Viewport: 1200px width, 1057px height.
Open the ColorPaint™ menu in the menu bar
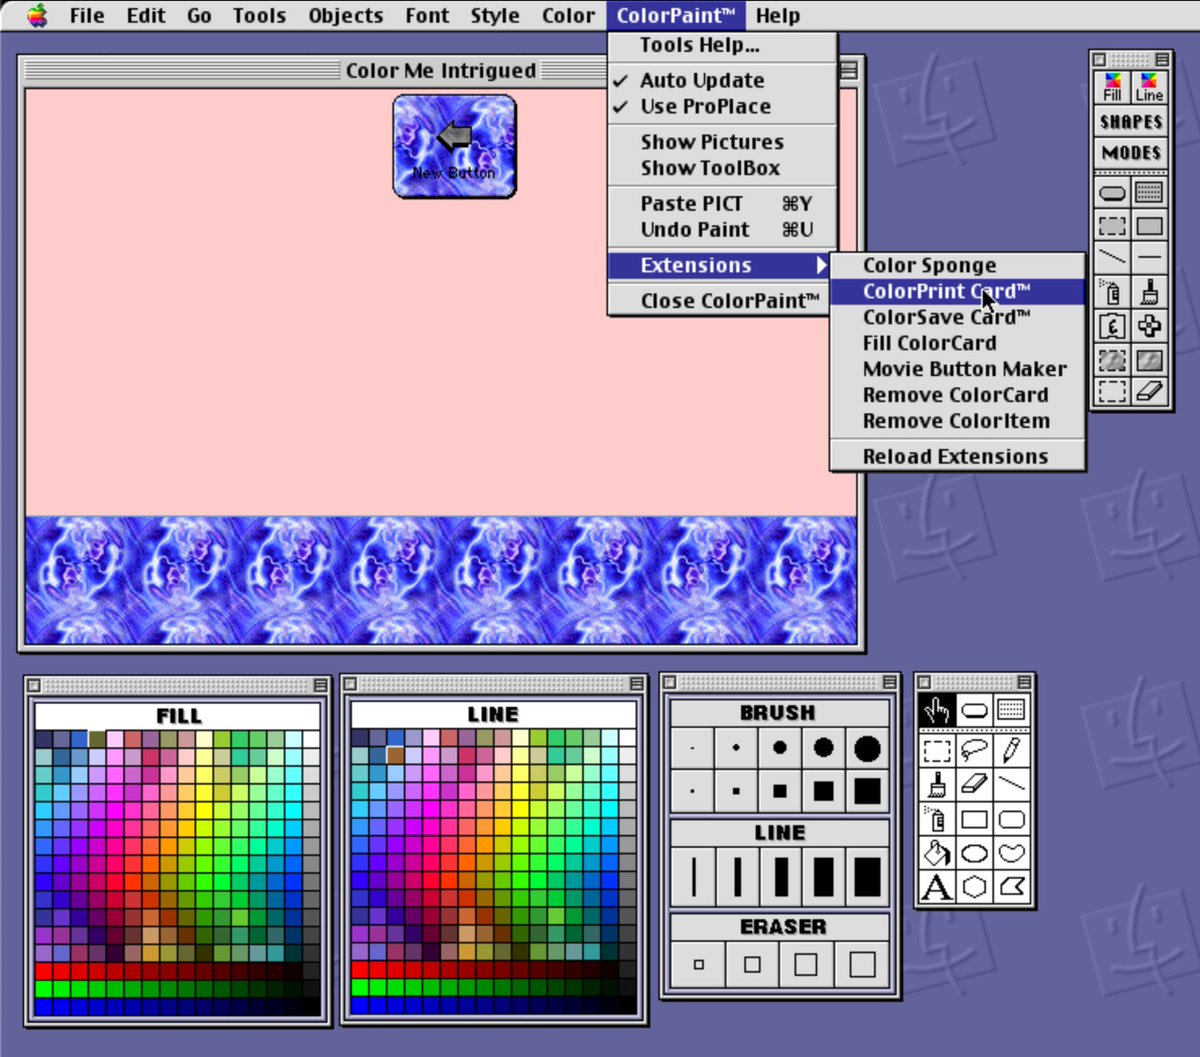click(676, 15)
